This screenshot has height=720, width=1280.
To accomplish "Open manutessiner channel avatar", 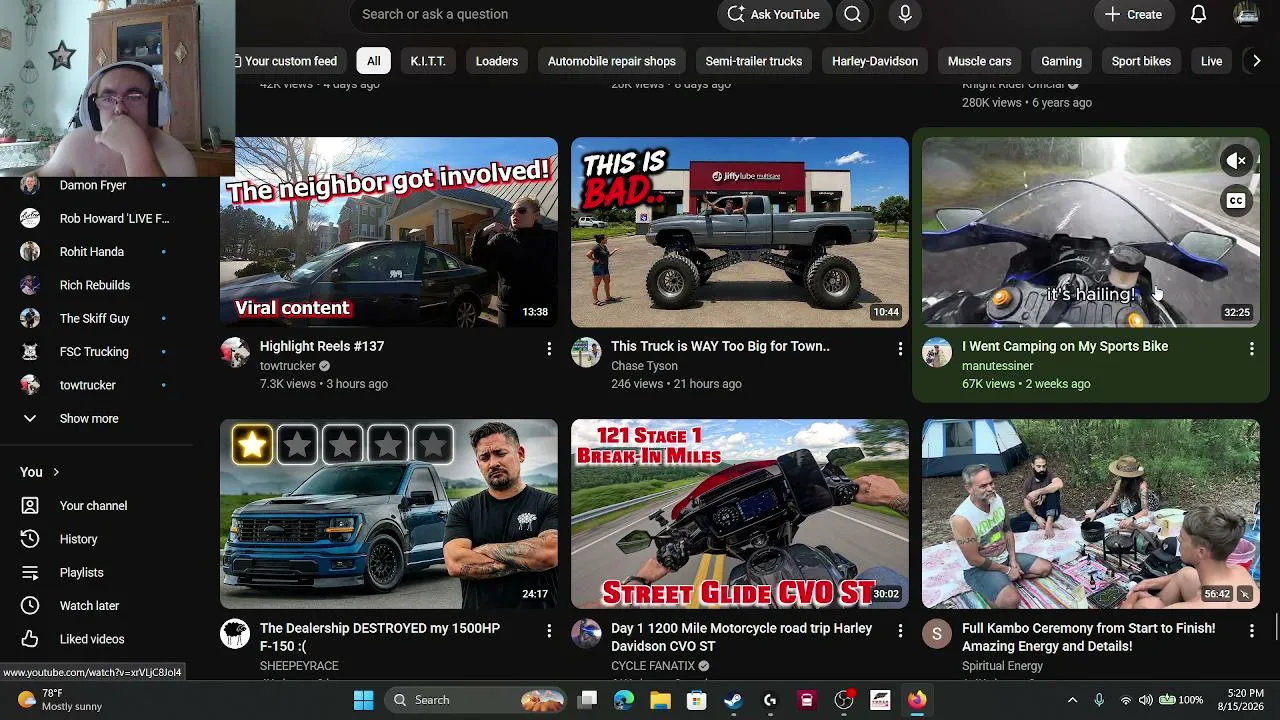I will tap(937, 352).
